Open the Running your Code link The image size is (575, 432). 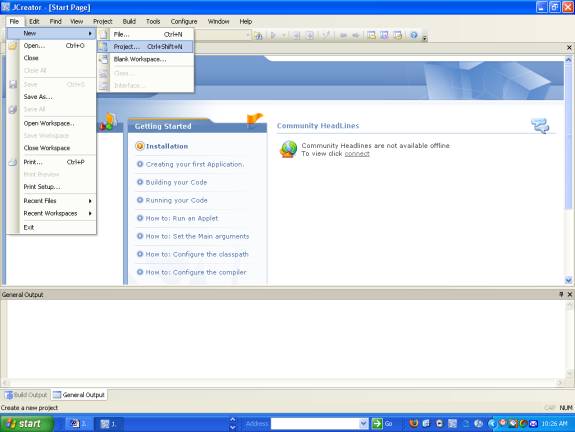pyautogui.click(x=176, y=200)
